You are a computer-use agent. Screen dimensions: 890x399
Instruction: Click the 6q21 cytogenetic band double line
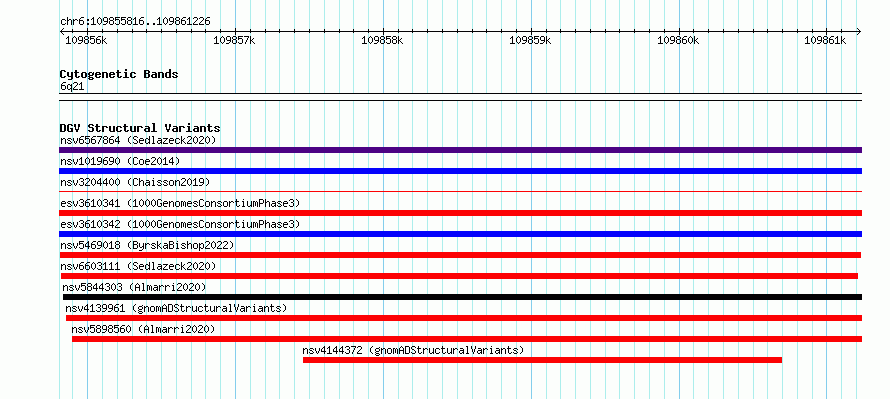click(460, 97)
